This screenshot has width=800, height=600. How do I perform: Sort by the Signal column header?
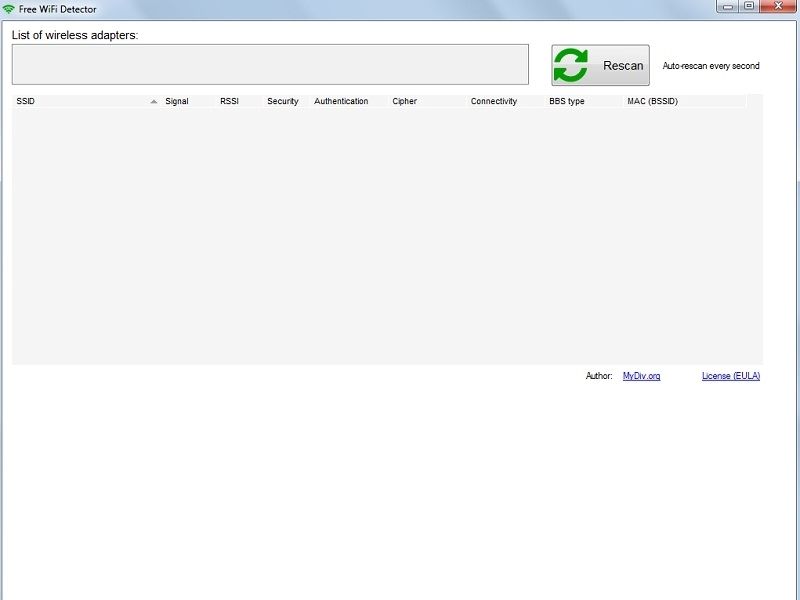point(188,101)
